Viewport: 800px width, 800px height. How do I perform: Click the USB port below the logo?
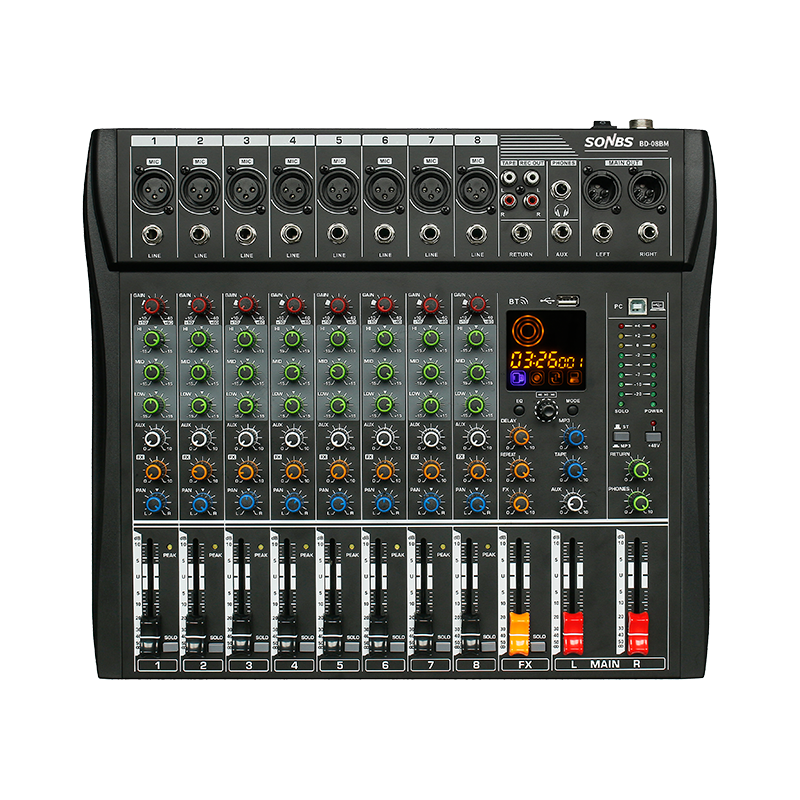pos(566,299)
